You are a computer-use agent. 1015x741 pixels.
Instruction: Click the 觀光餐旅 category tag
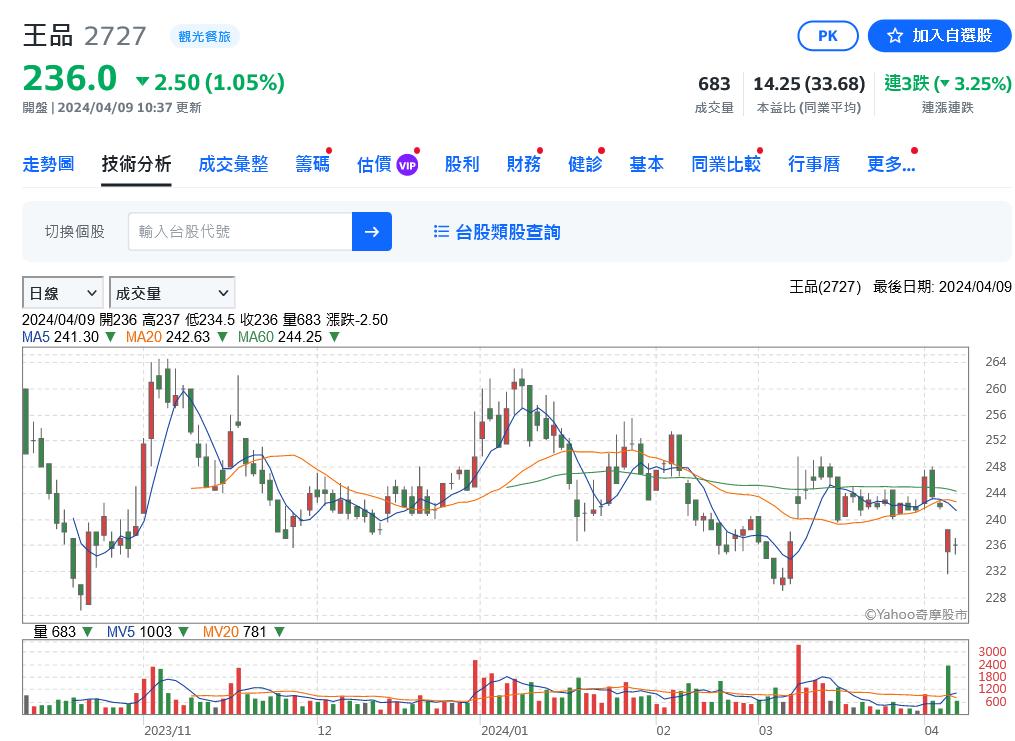tap(205, 37)
